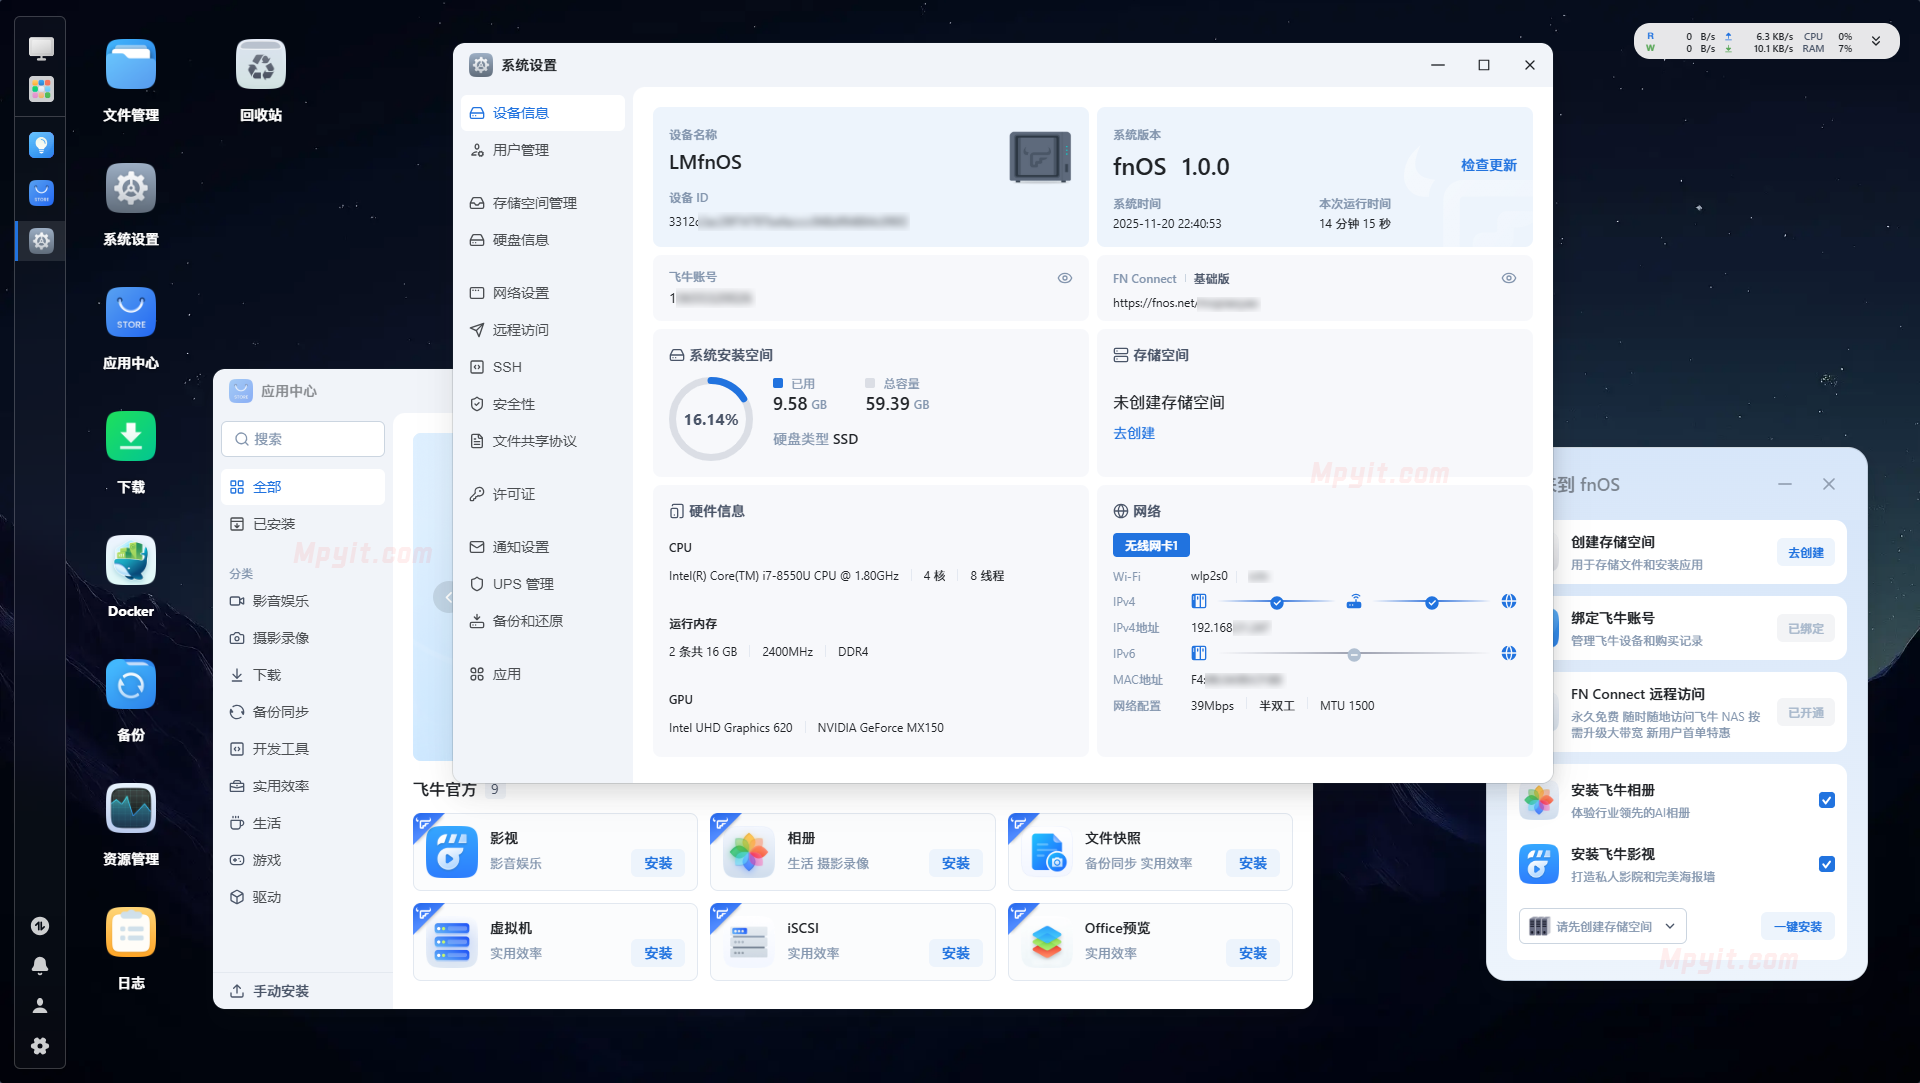Open SSH settings section
The width and height of the screenshot is (1920, 1083).
click(543, 367)
